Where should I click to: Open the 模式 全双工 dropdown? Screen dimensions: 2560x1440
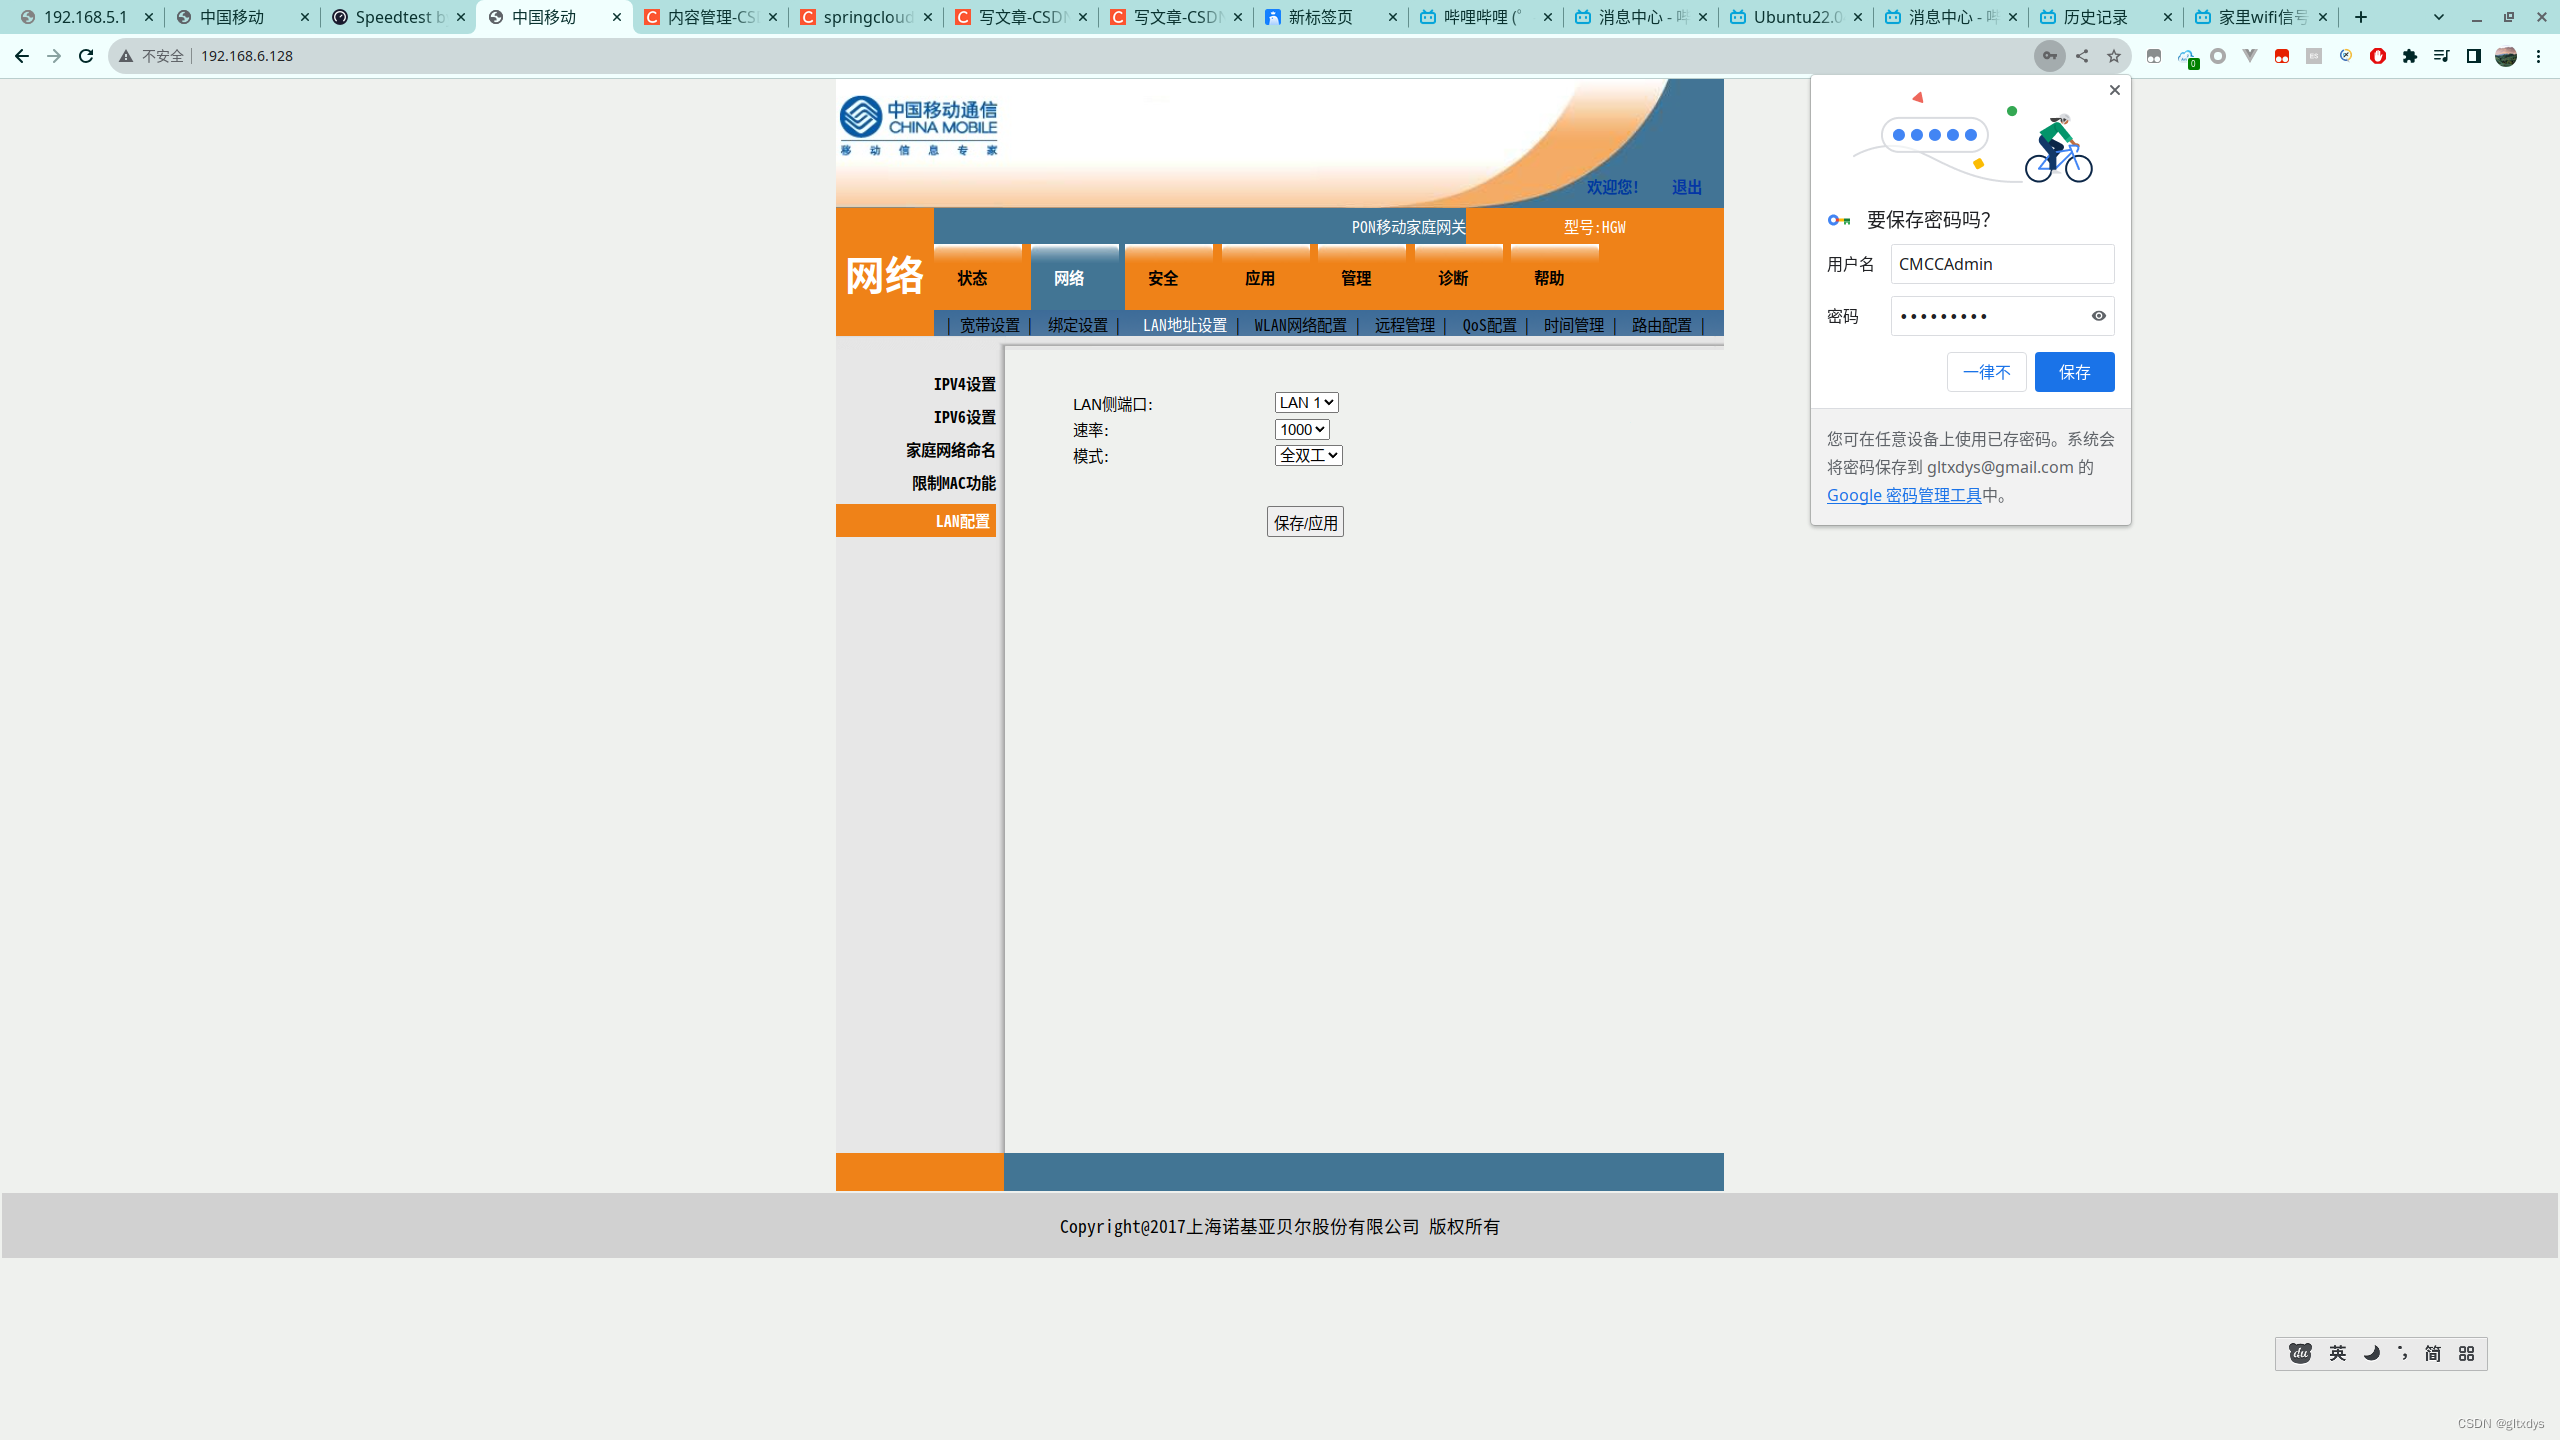(x=1308, y=455)
